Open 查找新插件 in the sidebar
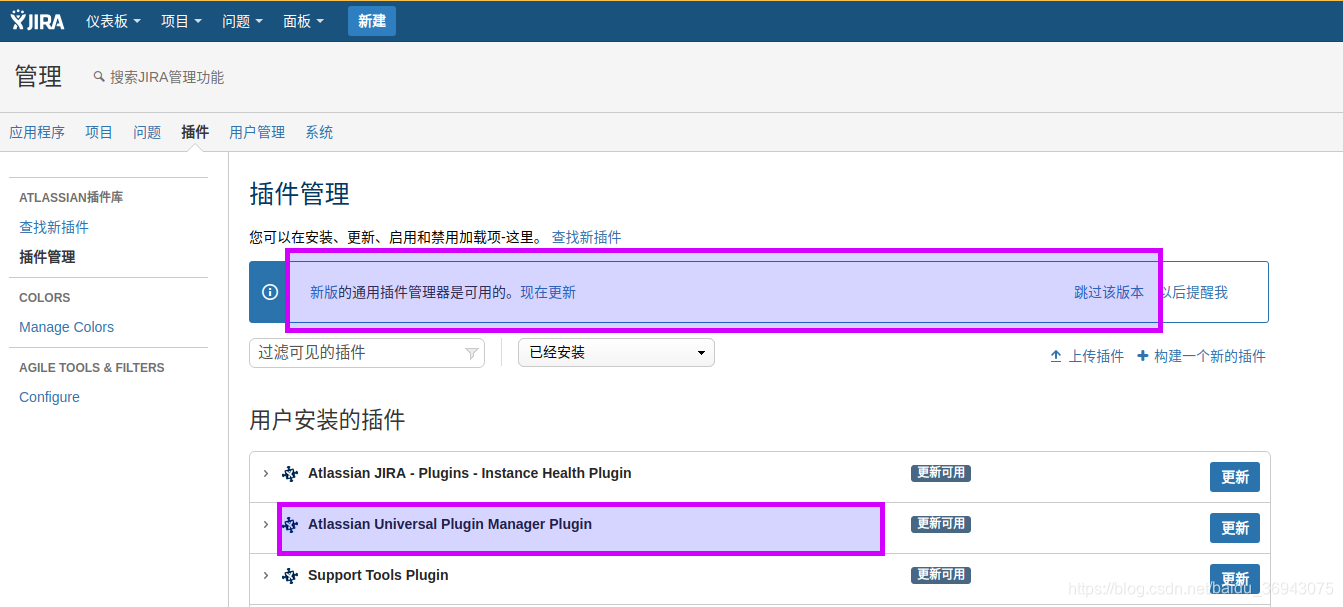Image resolution: width=1343 pixels, height=607 pixels. click(54, 227)
